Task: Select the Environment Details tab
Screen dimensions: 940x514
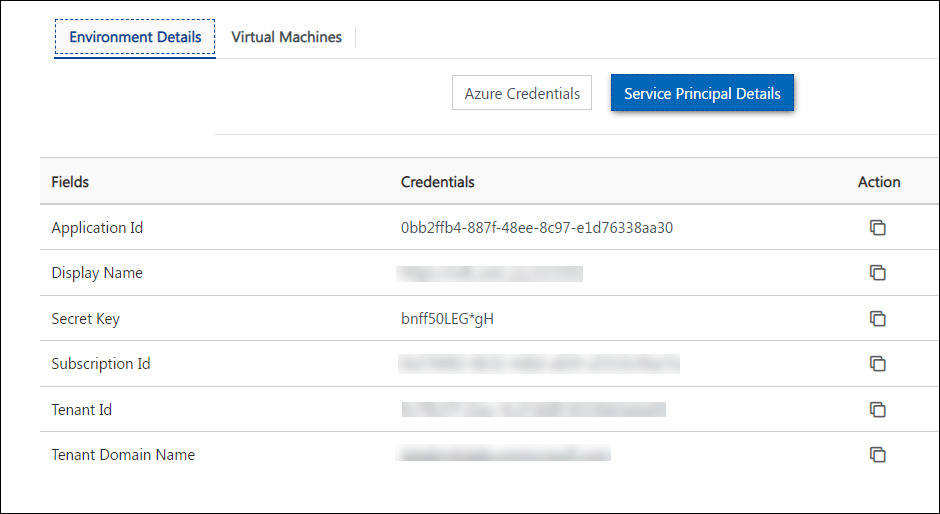Action: (x=135, y=37)
